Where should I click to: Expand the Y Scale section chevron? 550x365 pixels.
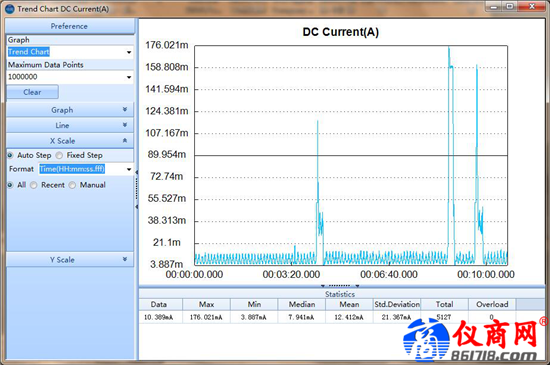(125, 259)
